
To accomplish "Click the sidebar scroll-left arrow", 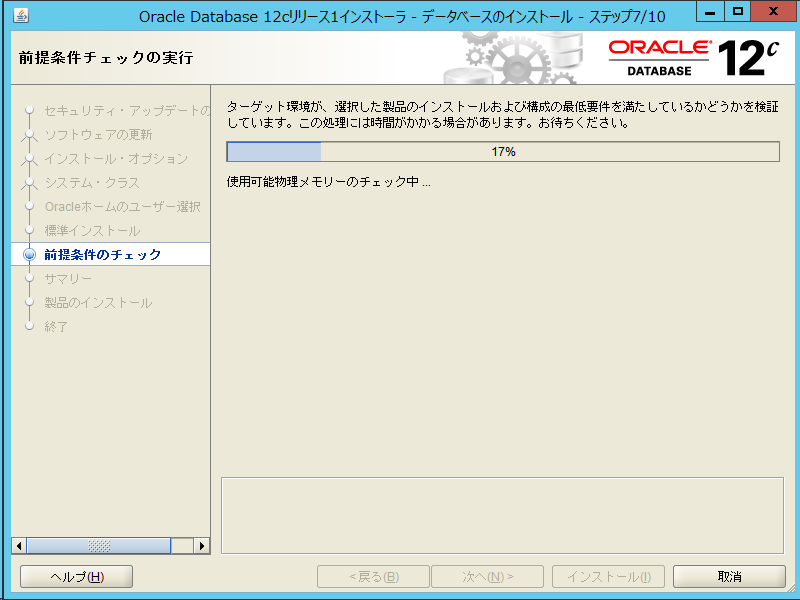I will [19, 546].
